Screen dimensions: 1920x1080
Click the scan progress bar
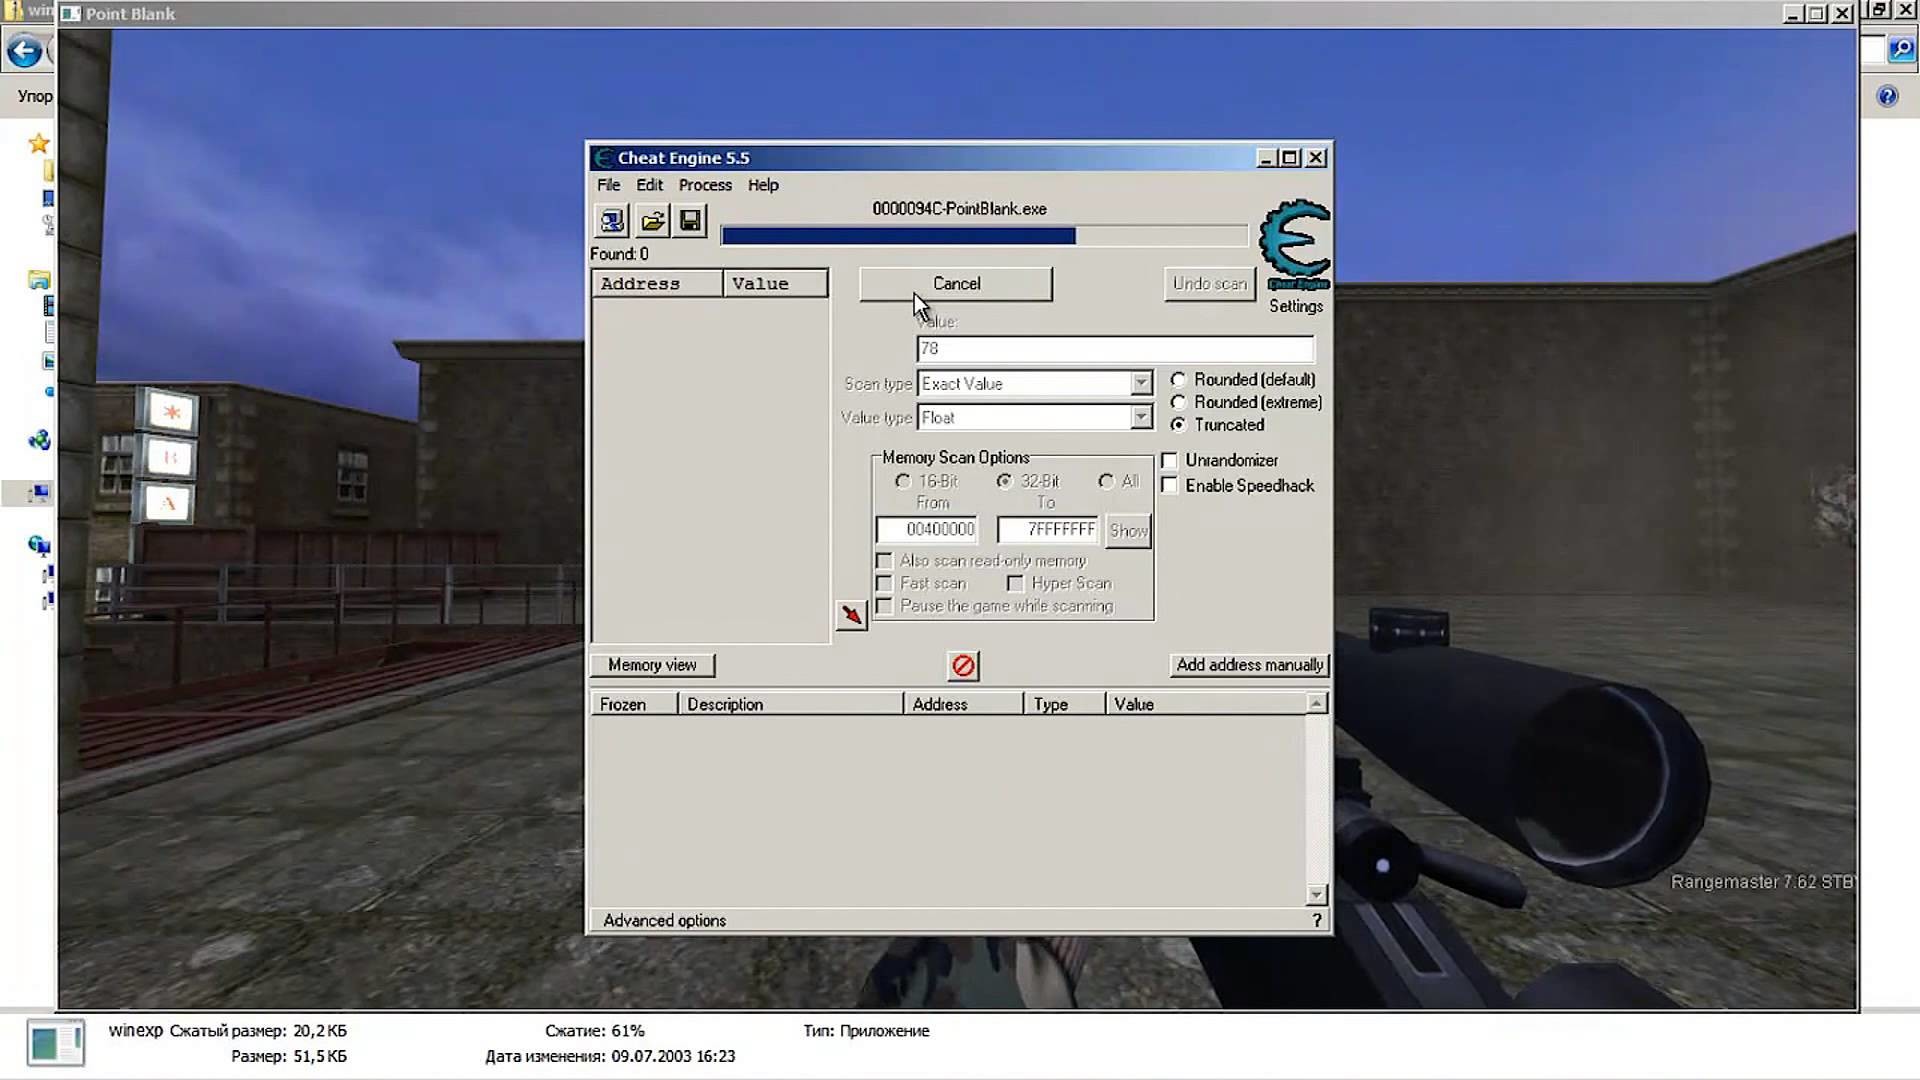pos(984,236)
